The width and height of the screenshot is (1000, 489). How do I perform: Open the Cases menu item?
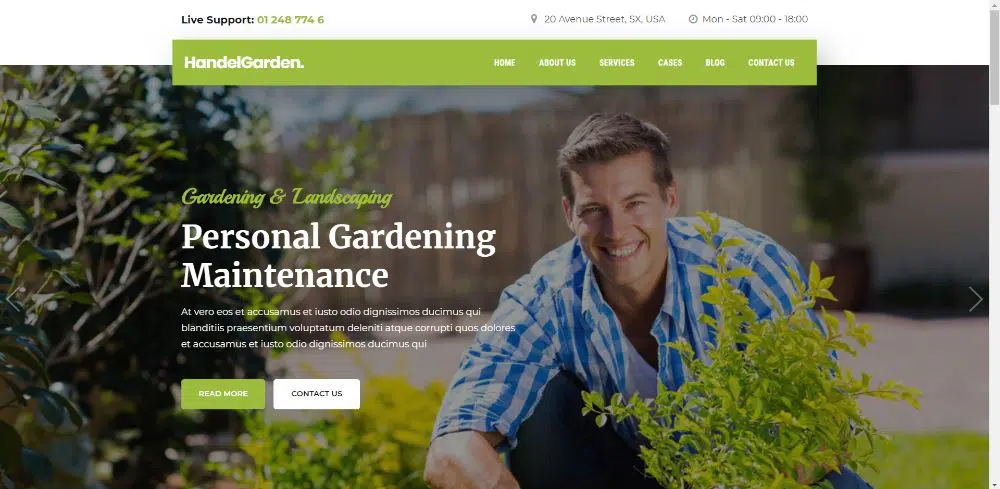[x=670, y=62]
